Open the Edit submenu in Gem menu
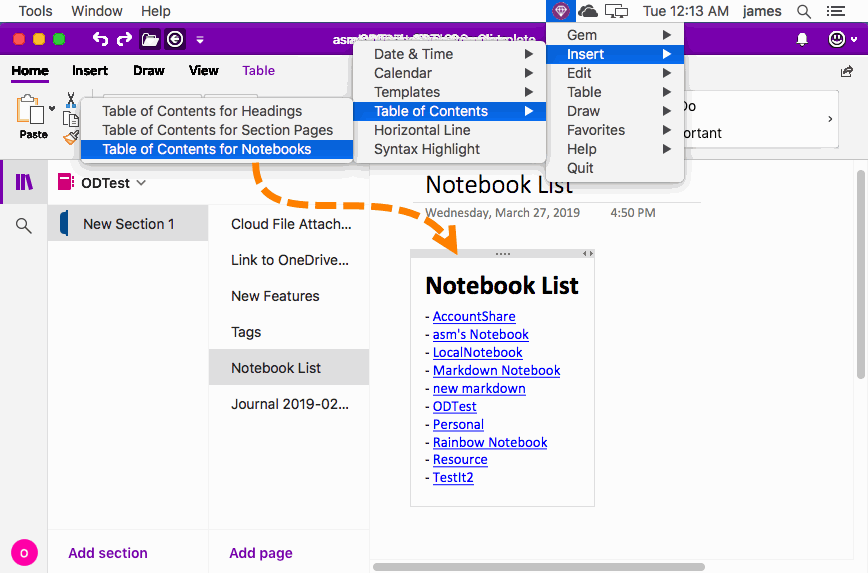This screenshot has height=573, width=868. tap(615, 73)
